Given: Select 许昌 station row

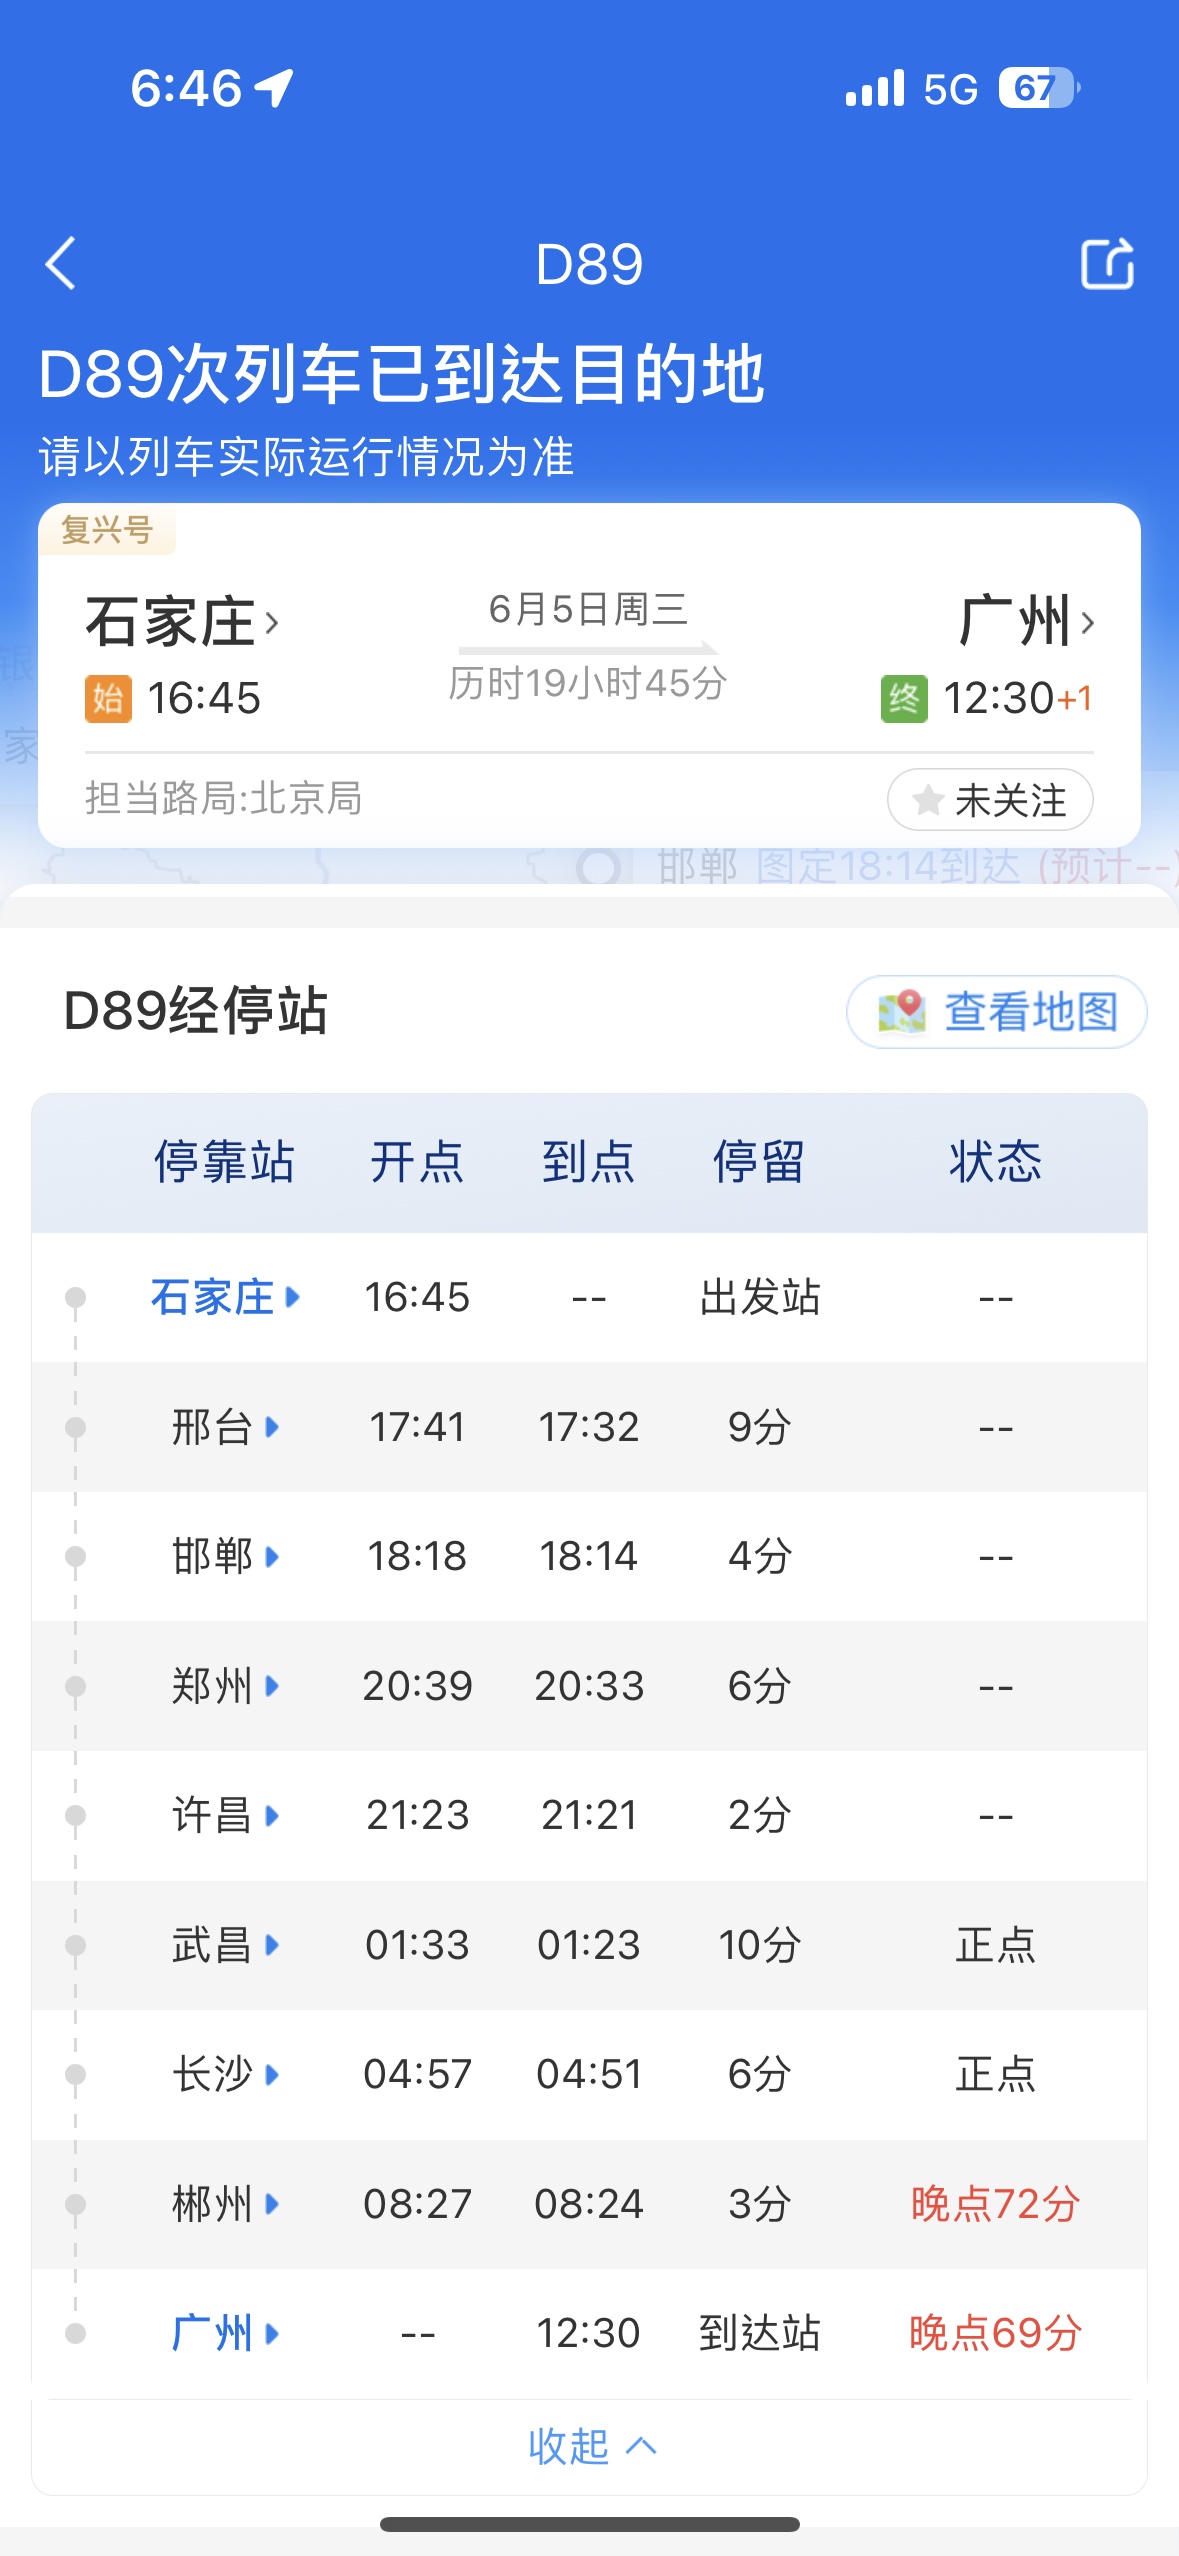Looking at the screenshot, I should [589, 1815].
